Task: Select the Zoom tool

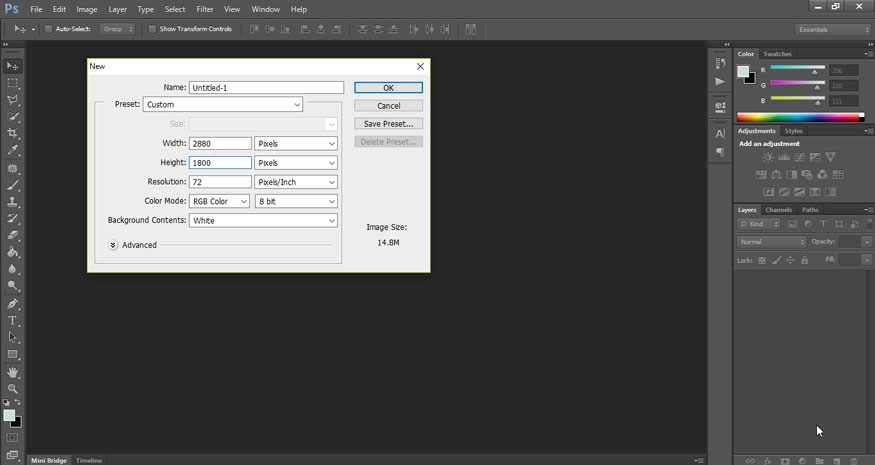Action: tap(13, 388)
